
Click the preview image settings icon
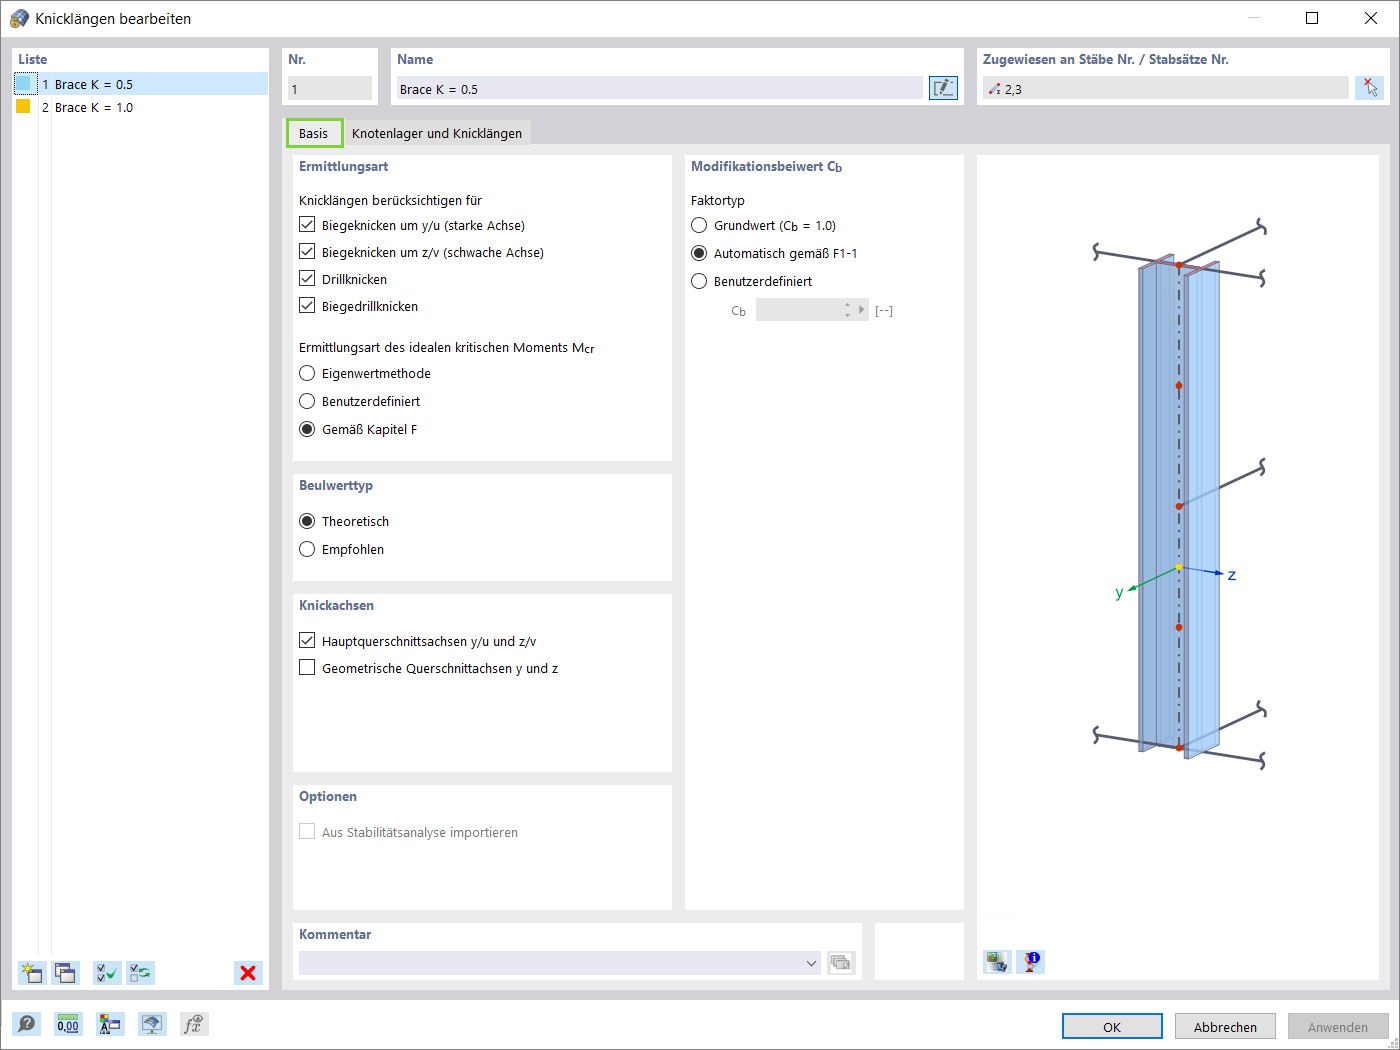coord(997,962)
